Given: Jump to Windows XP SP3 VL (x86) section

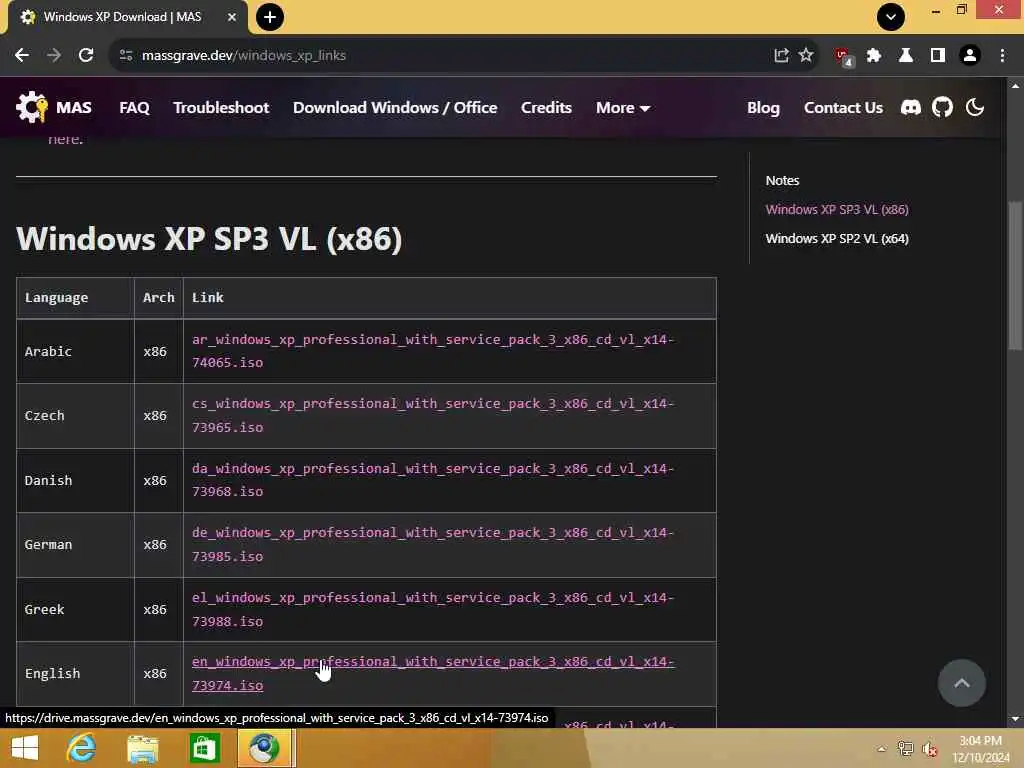Looking at the screenshot, I should [837, 210].
